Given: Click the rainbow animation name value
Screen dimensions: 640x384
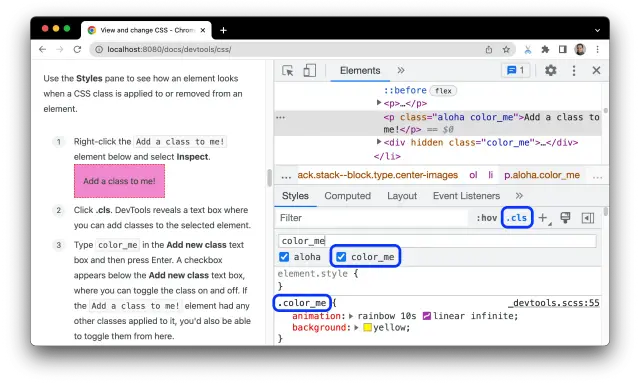Looking at the screenshot, I should click(x=376, y=316).
